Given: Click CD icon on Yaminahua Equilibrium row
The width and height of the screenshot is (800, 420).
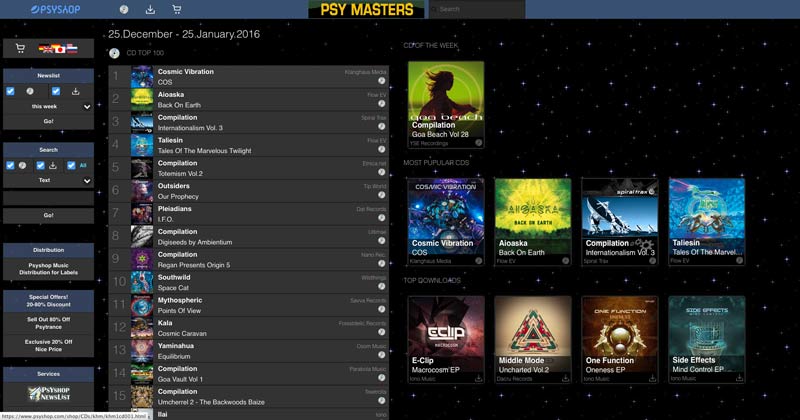Looking at the screenshot, I should pyautogui.click(x=381, y=355).
